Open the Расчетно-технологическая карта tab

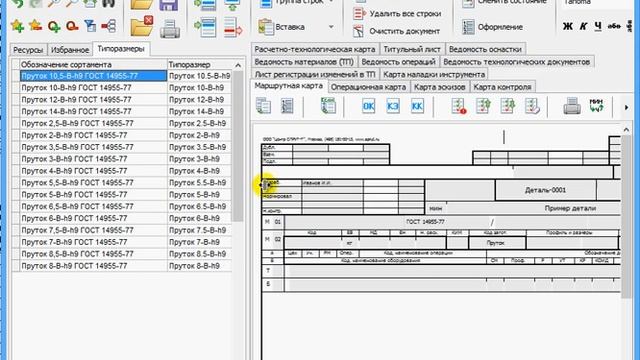(315, 49)
